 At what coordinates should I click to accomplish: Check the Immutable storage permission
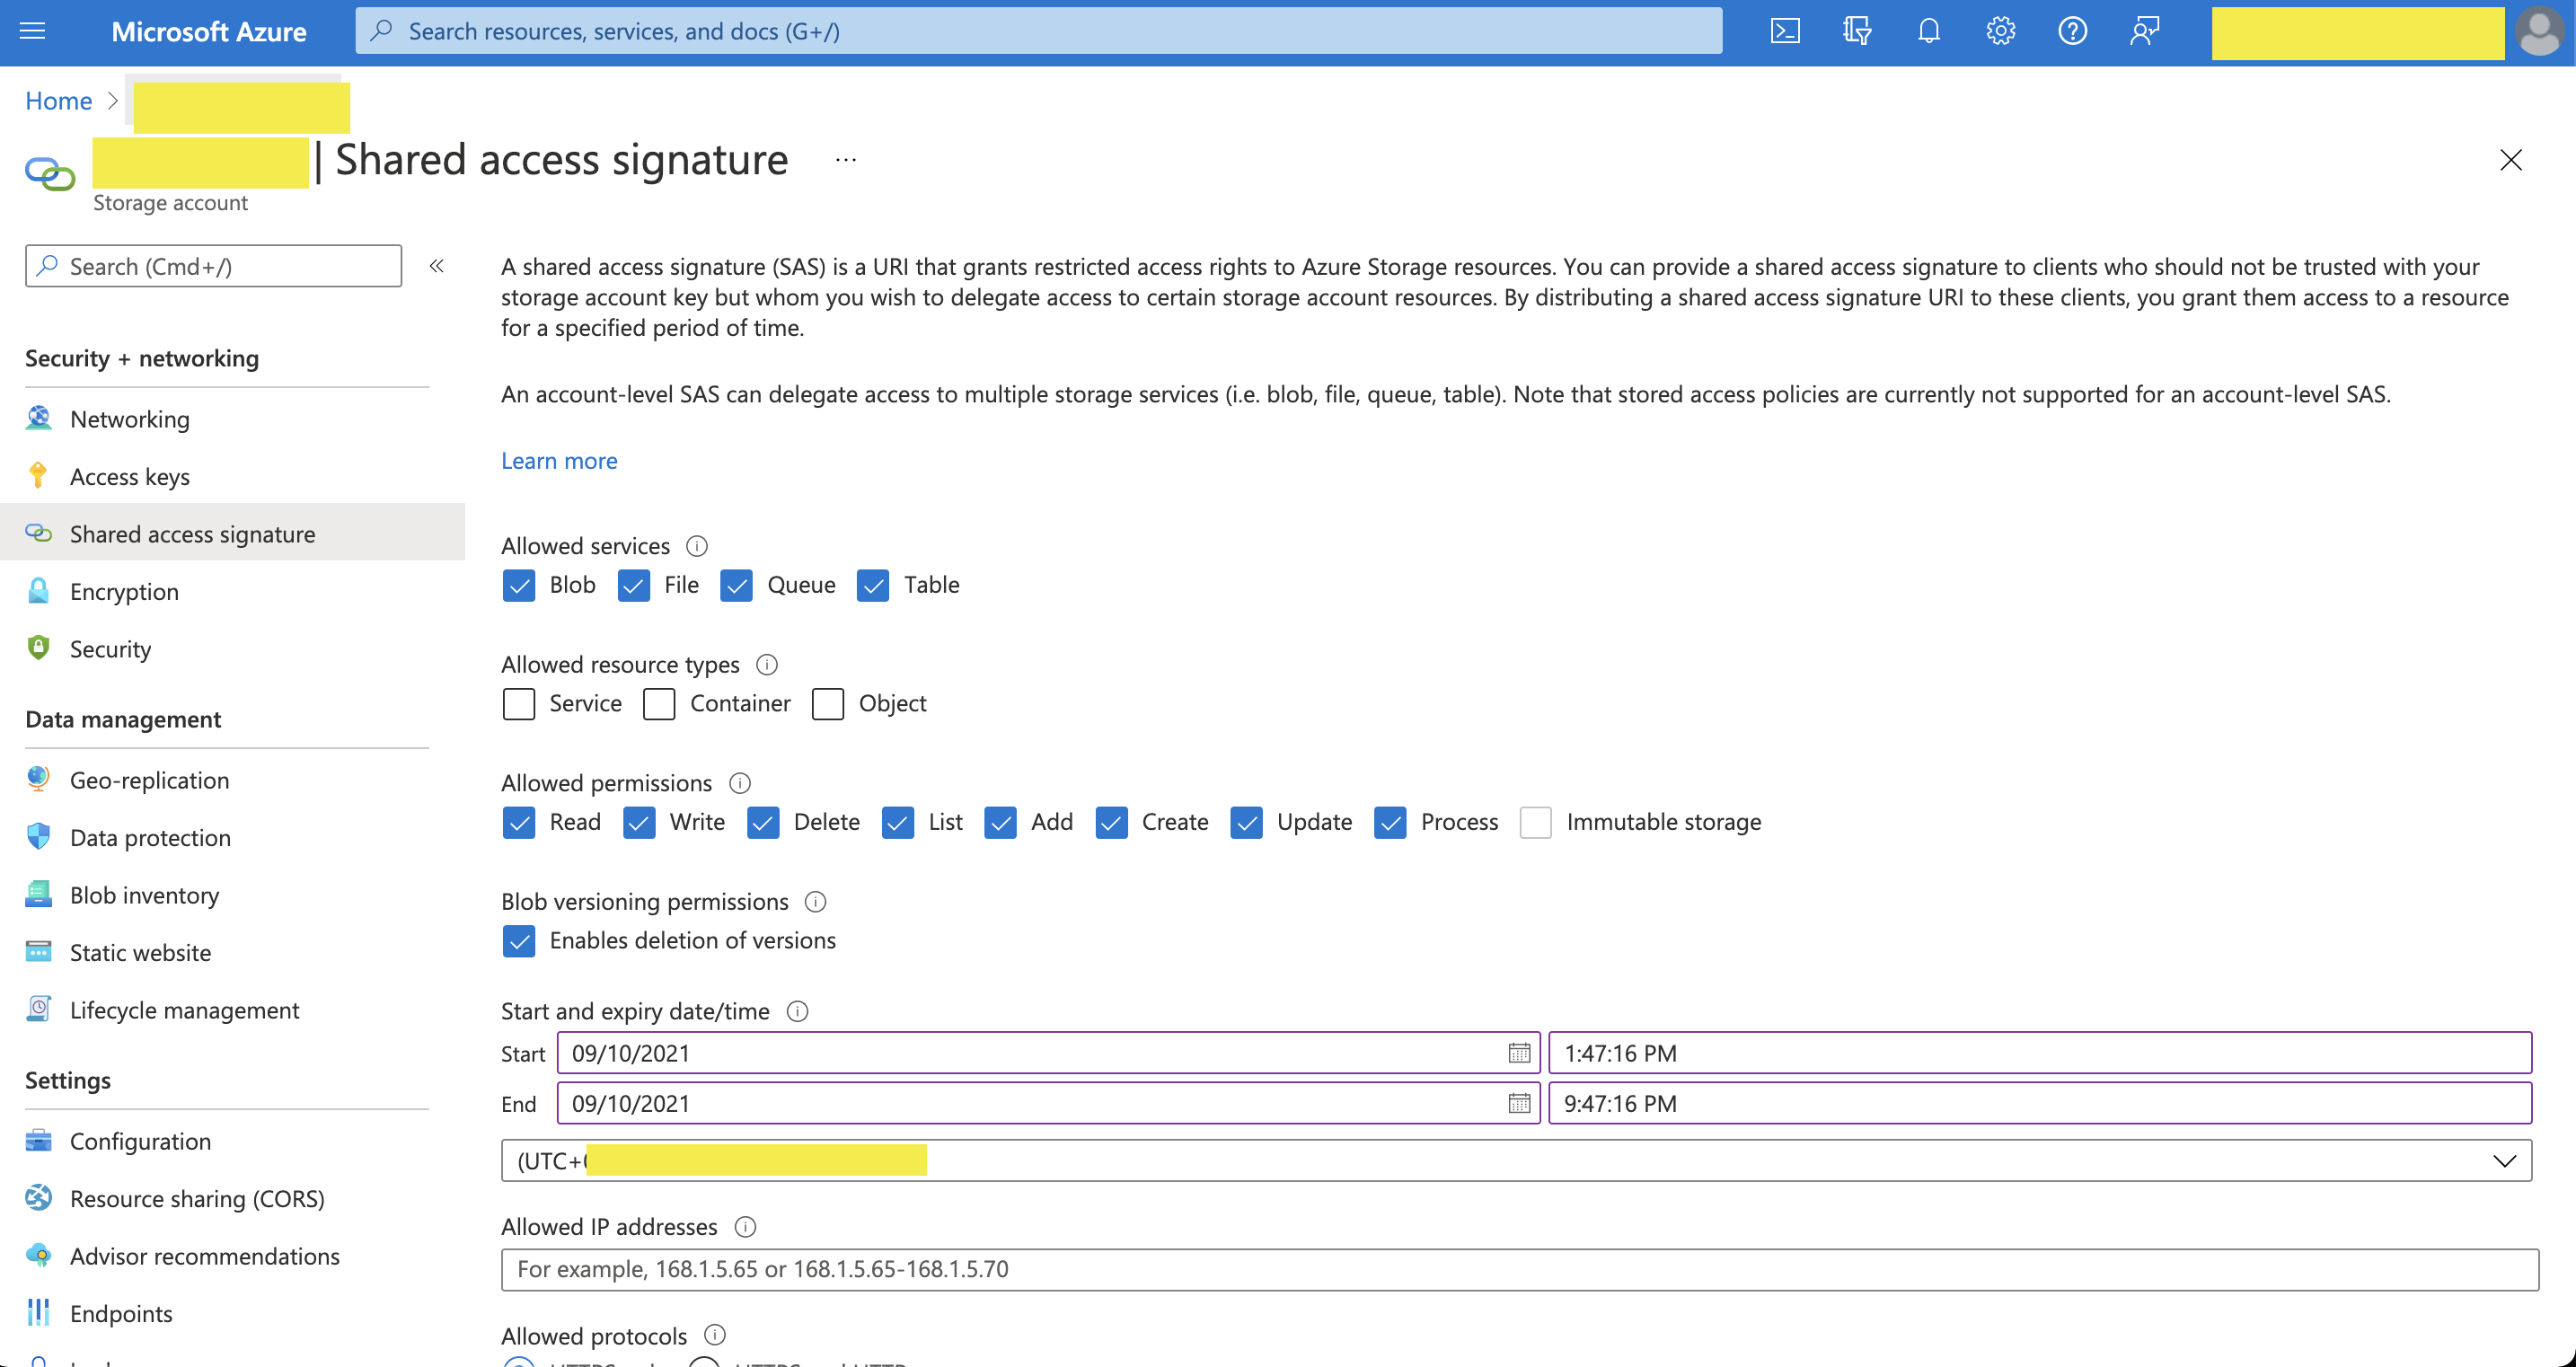coord(1536,822)
